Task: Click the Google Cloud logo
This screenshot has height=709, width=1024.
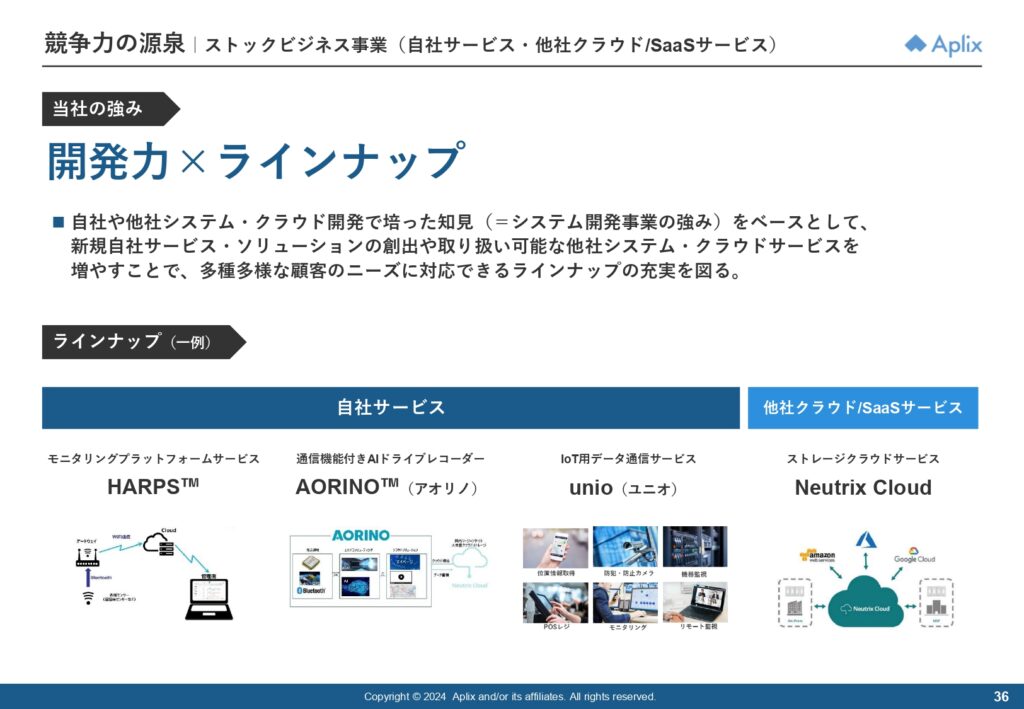Action: [914, 556]
